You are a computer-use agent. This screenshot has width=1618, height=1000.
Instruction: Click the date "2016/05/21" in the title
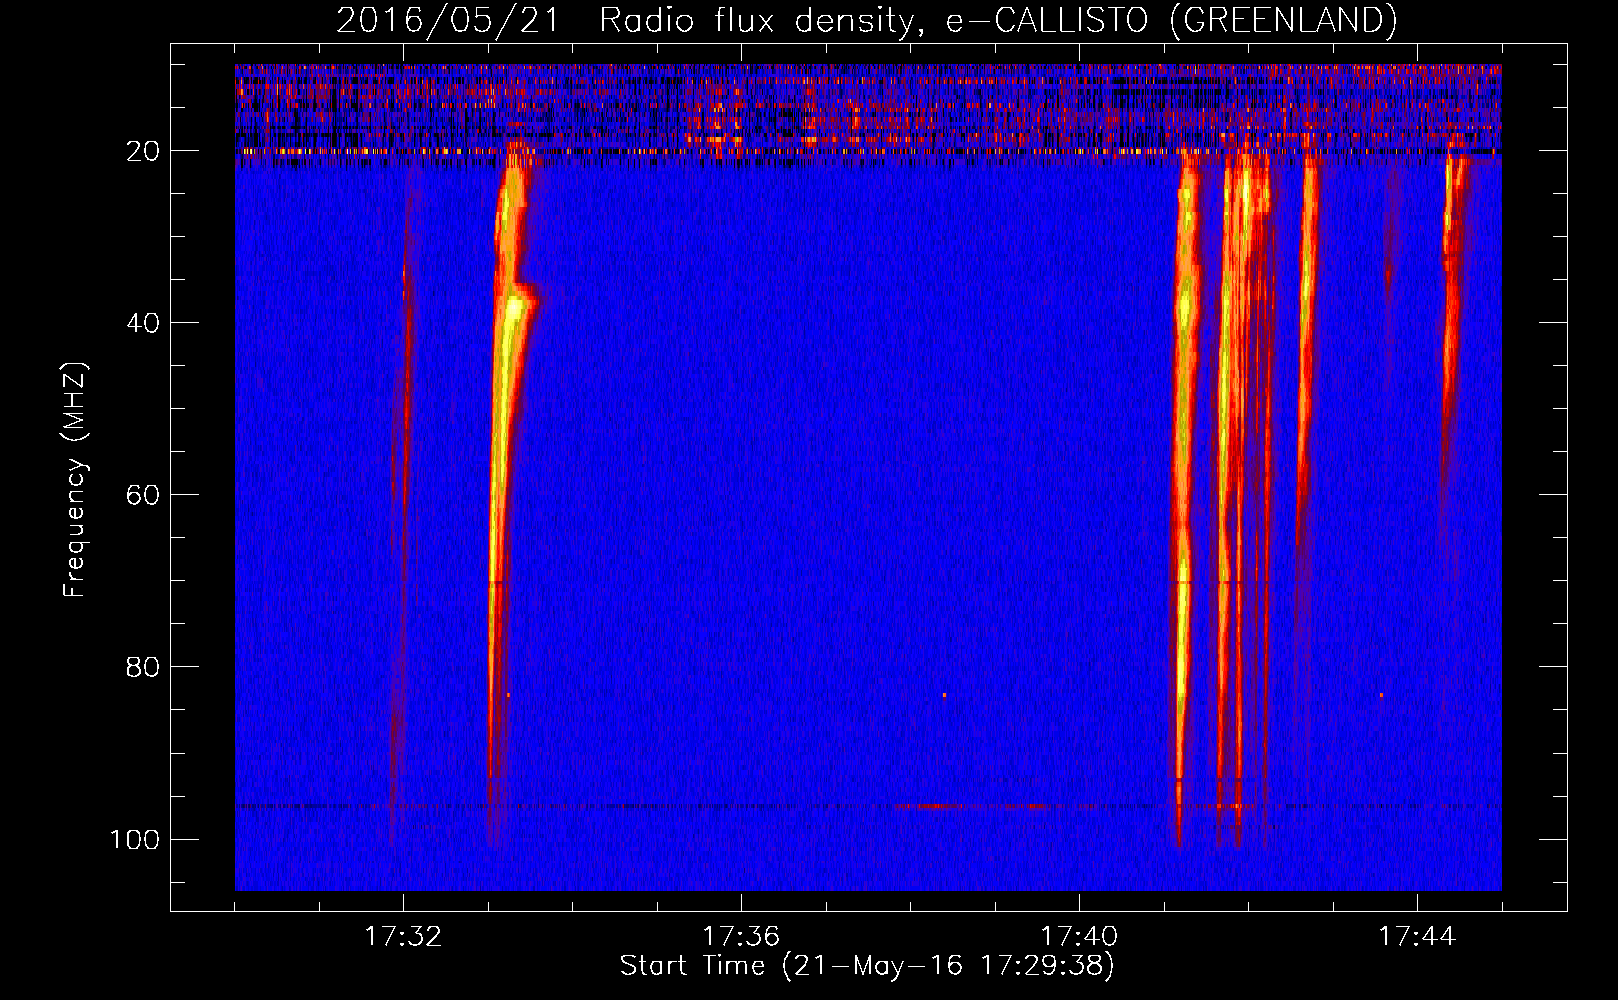[448, 20]
